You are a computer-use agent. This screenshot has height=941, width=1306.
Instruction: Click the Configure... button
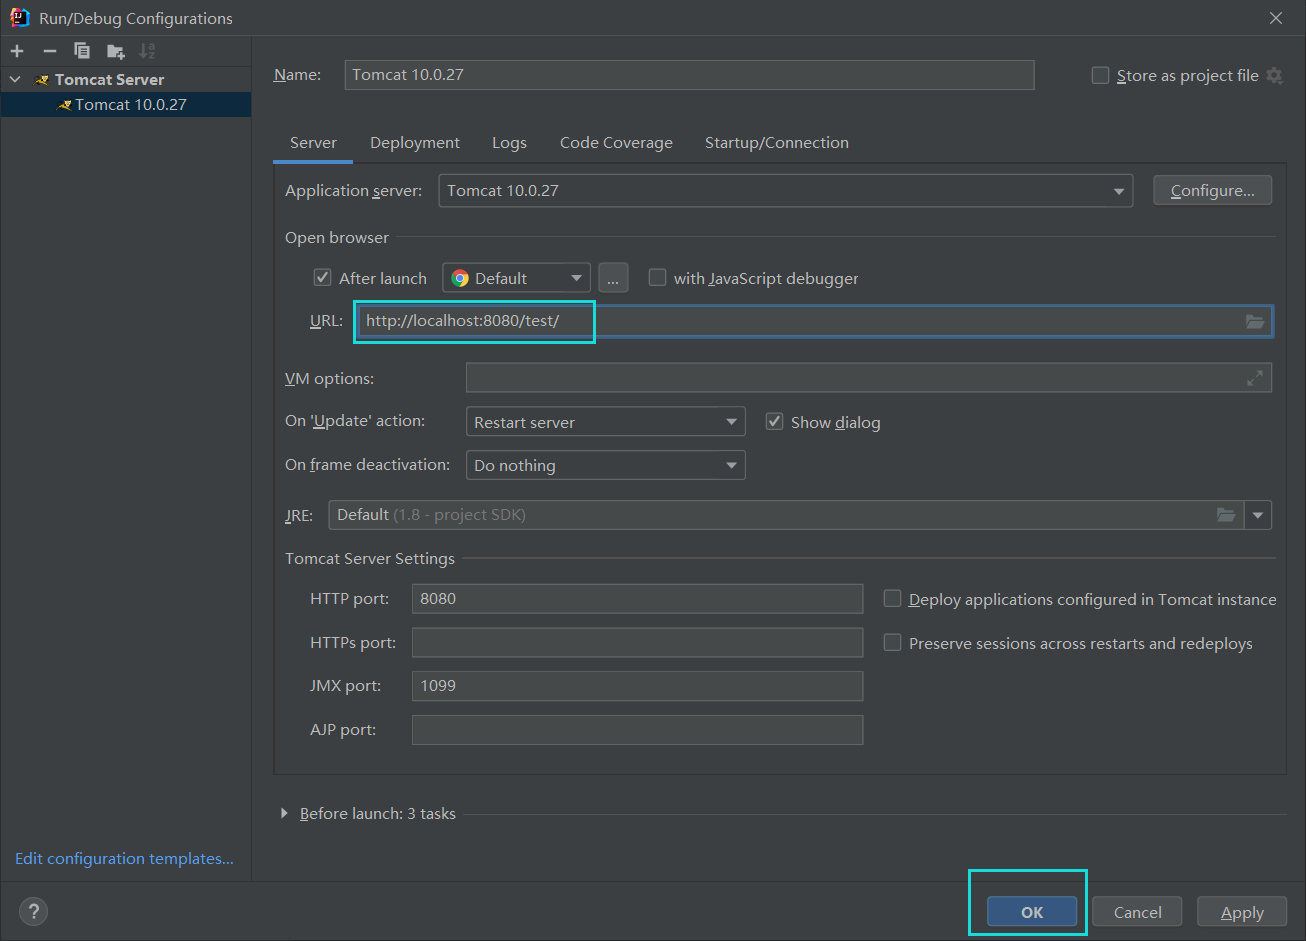point(1212,190)
